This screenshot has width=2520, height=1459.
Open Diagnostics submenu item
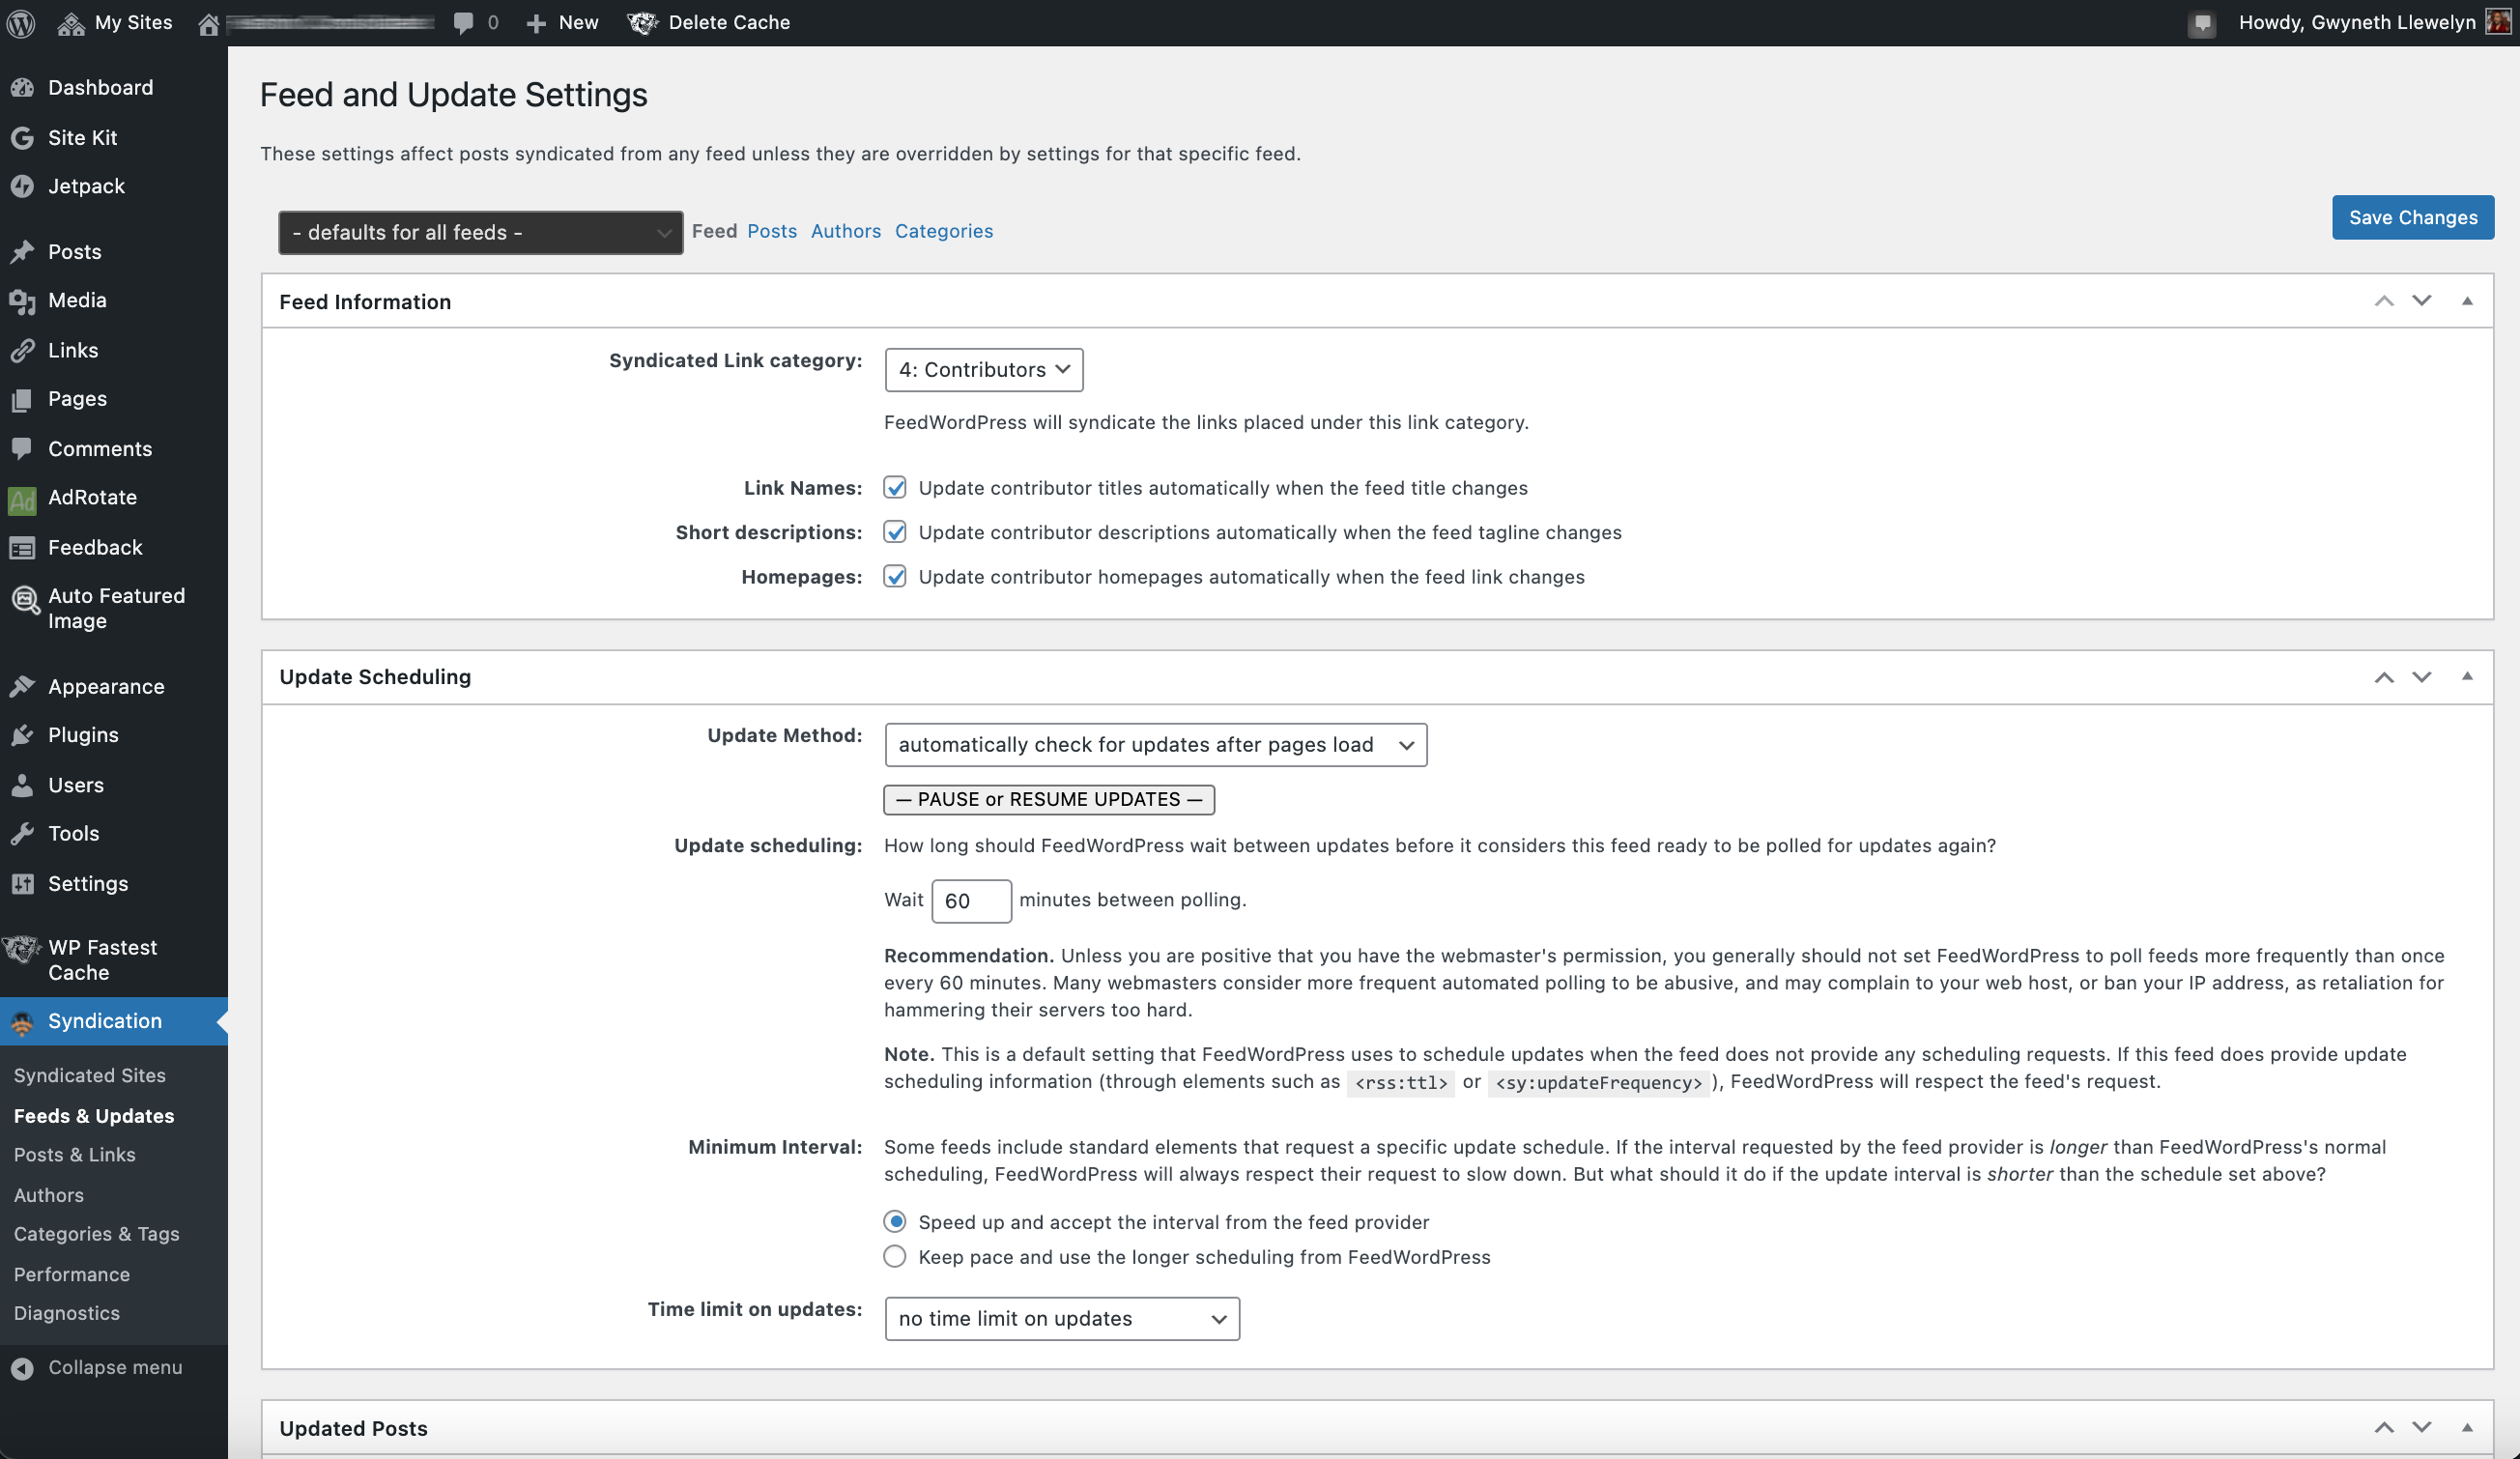tap(67, 1314)
